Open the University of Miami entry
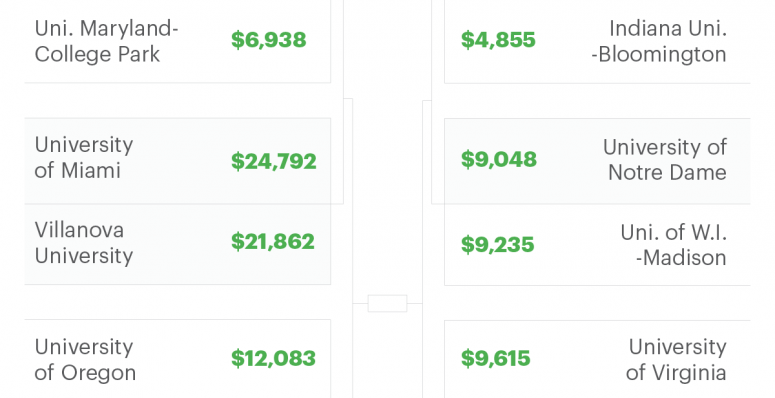This screenshot has width=775, height=398. coord(84,158)
